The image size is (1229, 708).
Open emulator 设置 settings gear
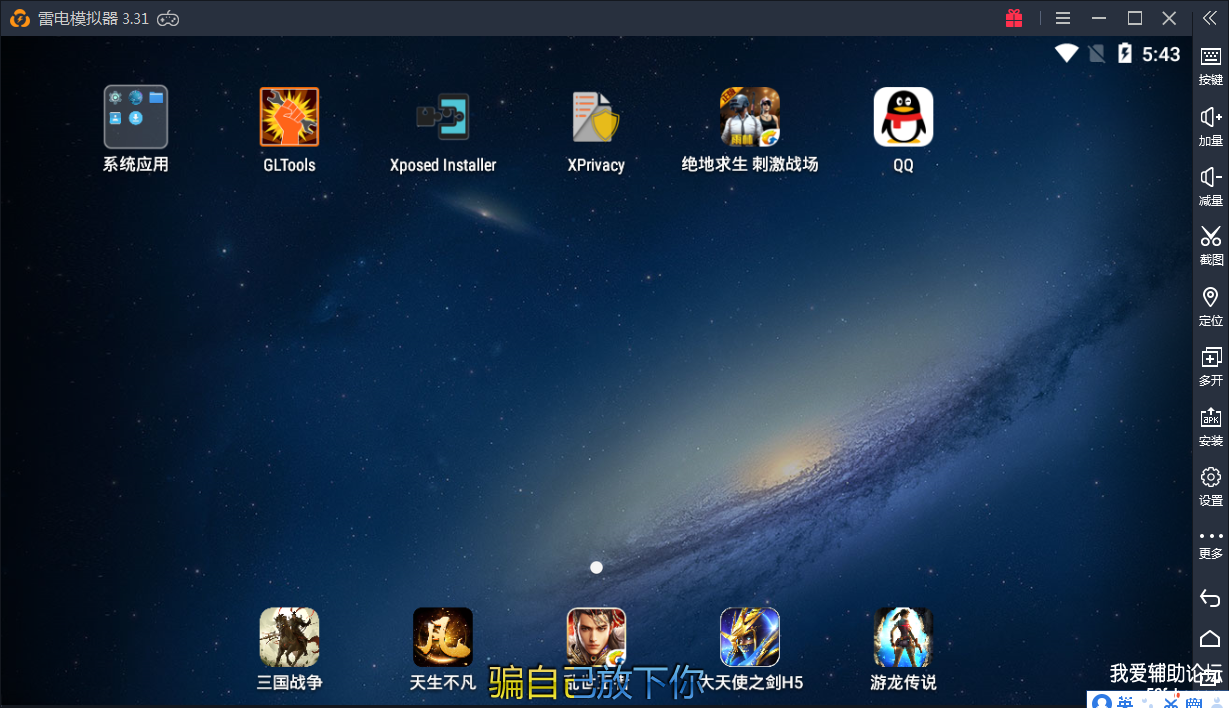pyautogui.click(x=1210, y=486)
